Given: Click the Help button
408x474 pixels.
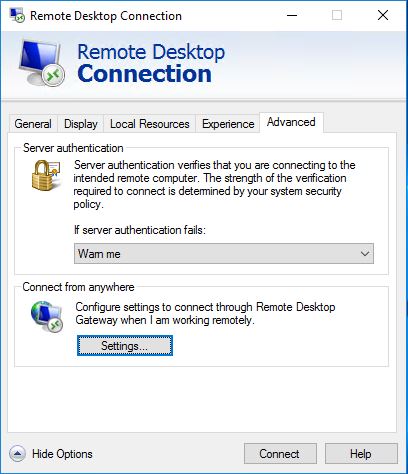Looking at the screenshot, I should click(x=361, y=454).
